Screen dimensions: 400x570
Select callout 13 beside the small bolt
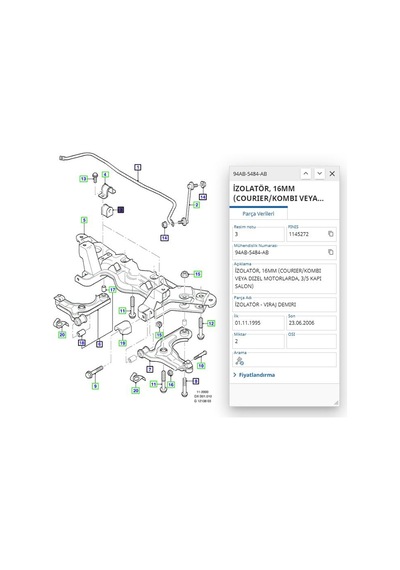(84, 178)
